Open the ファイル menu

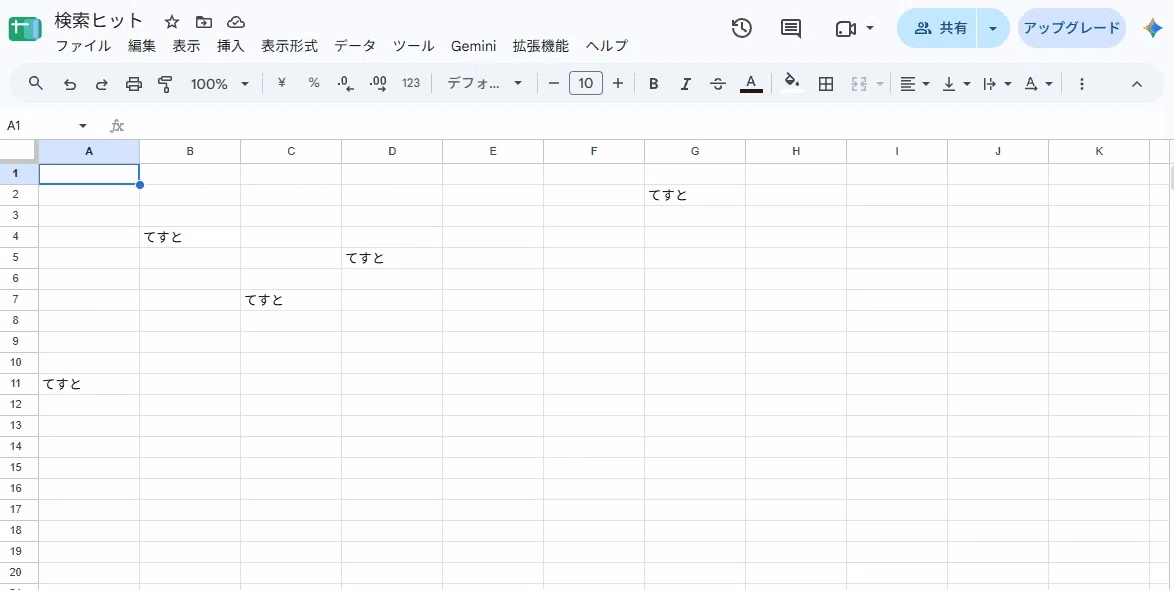pos(84,46)
